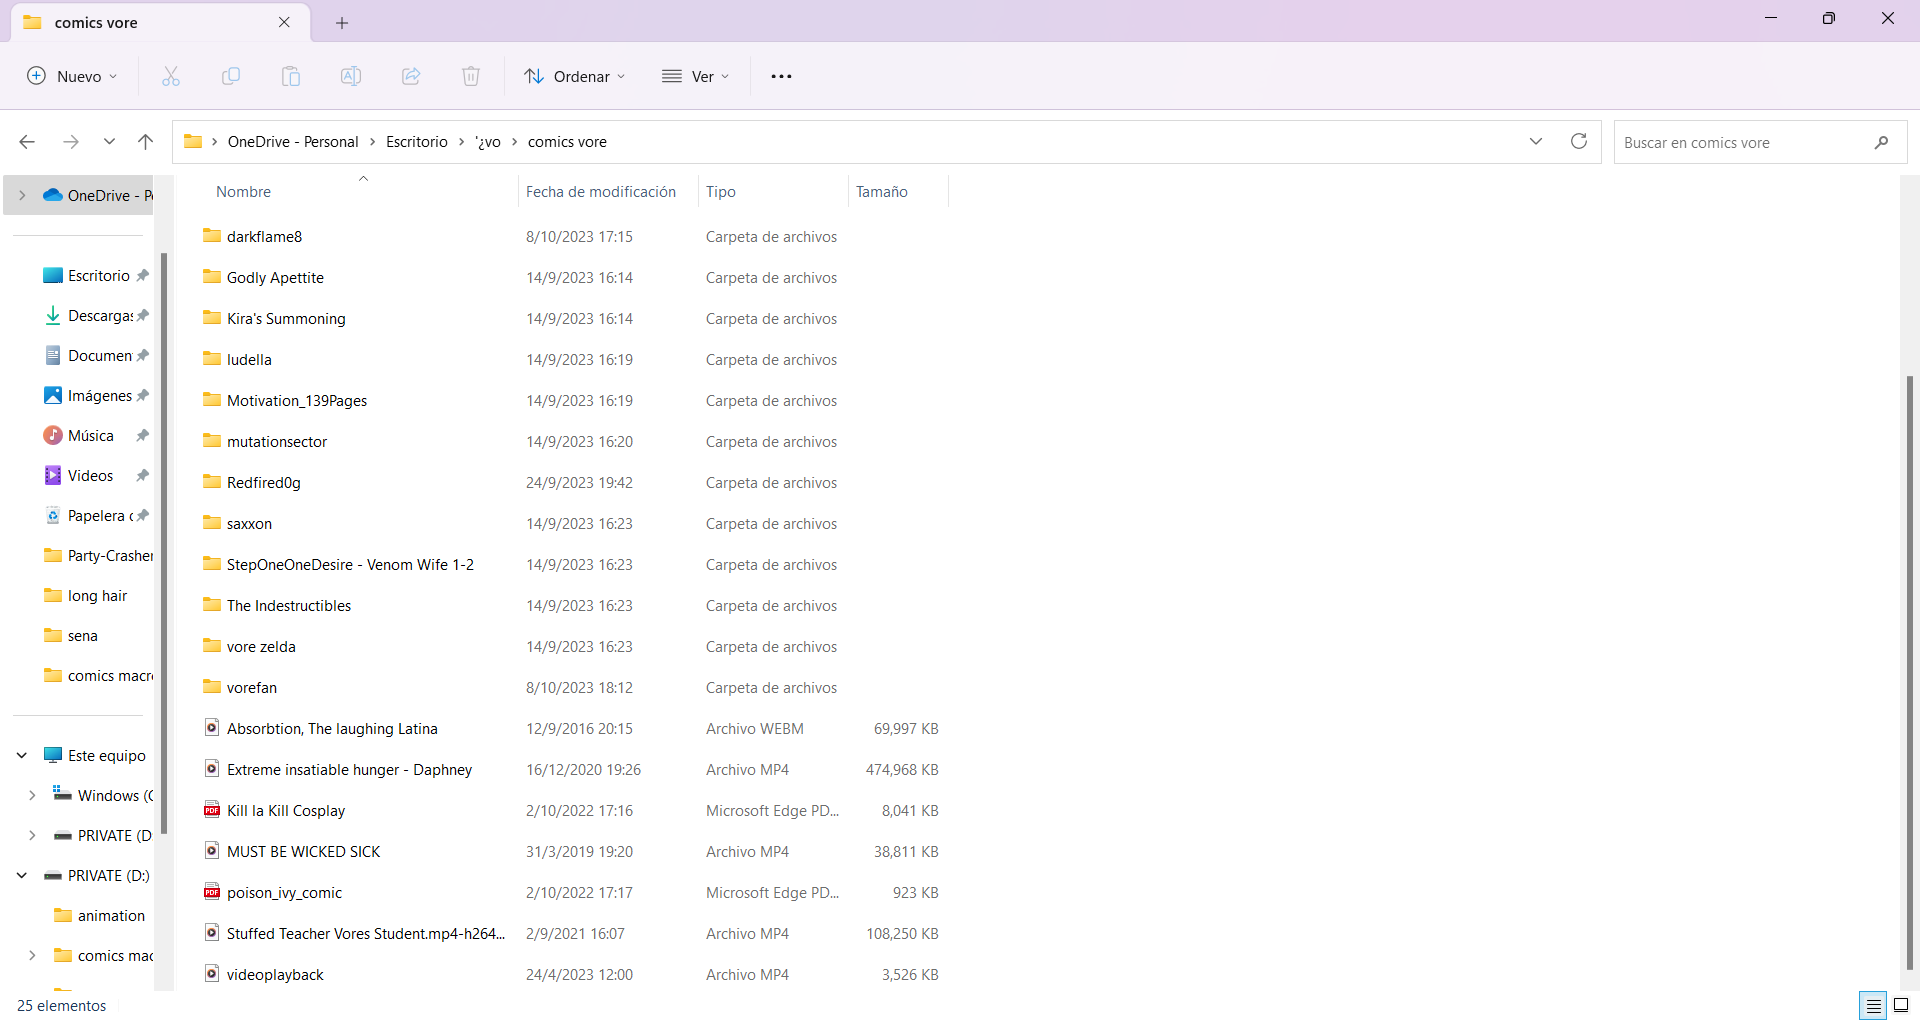Screen dimensions: 1920x1020
Task: Expand the comics mac folder node
Action: pyautogui.click(x=32, y=955)
